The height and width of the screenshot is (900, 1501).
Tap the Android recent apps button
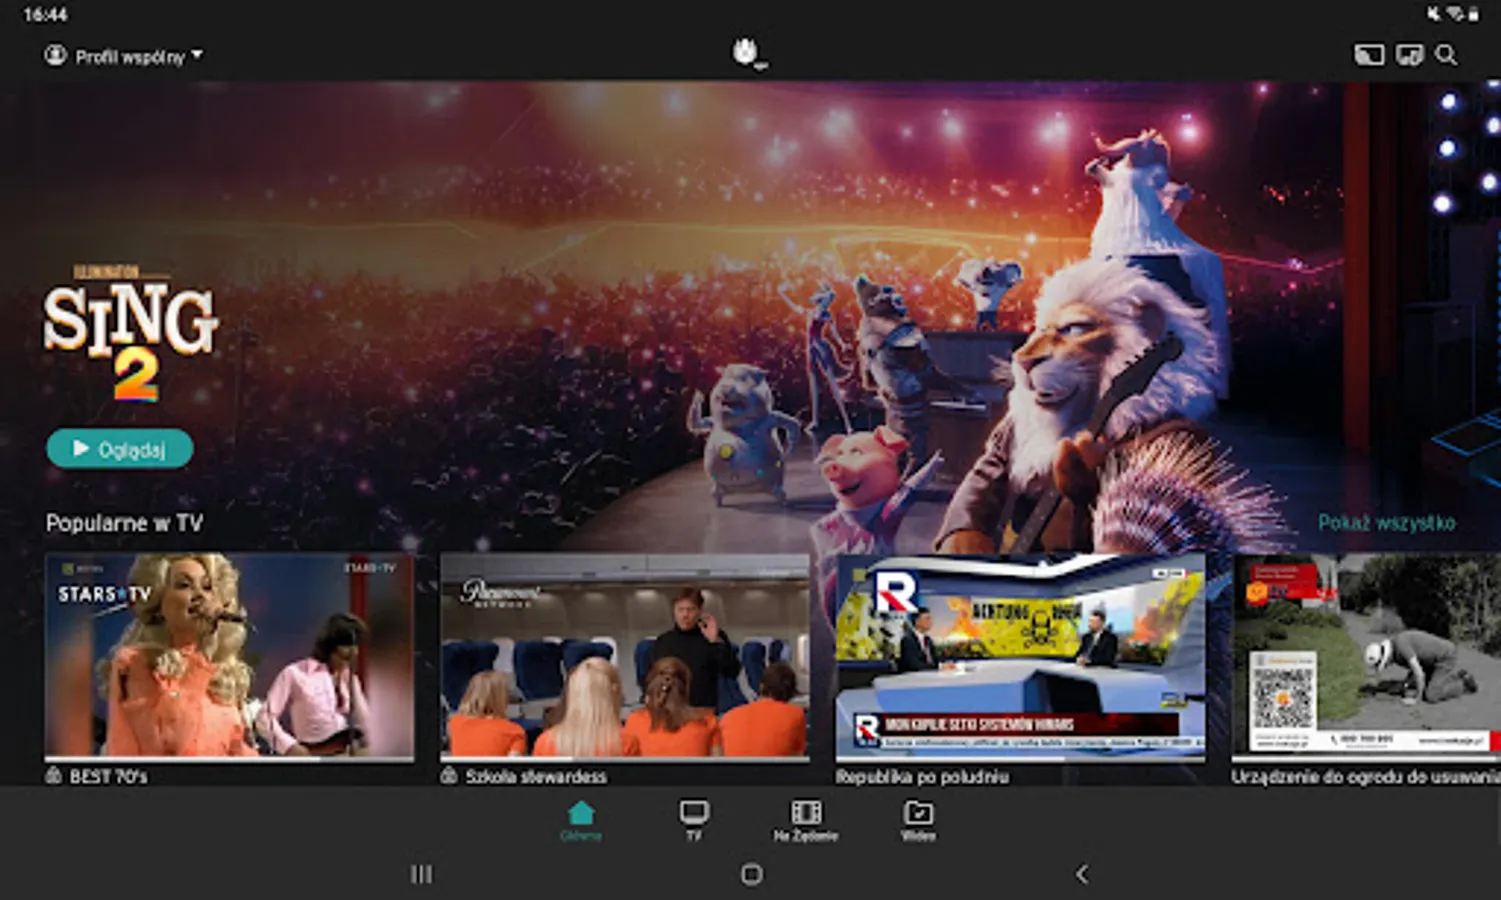coord(421,874)
